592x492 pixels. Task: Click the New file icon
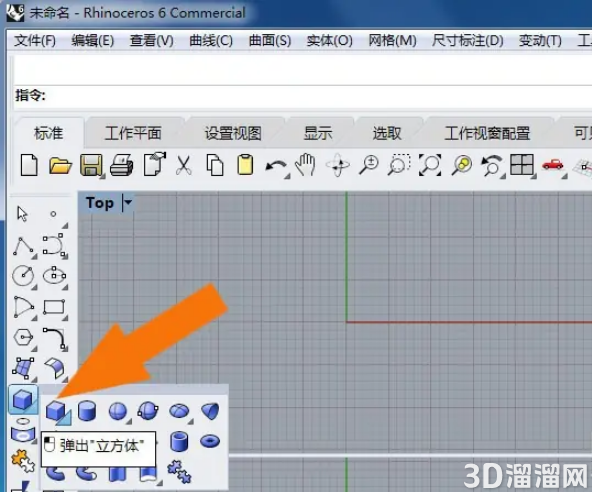click(29, 165)
